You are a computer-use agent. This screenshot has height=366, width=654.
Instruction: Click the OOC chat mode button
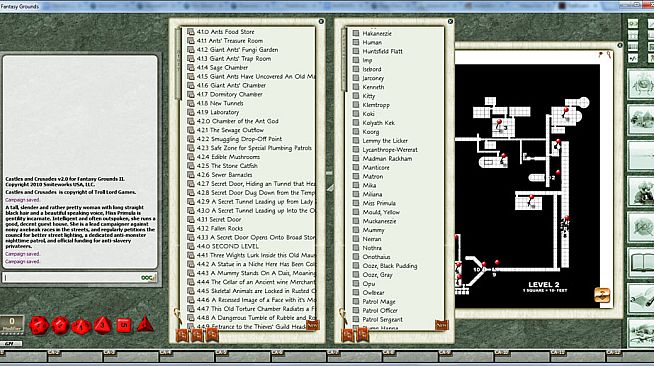tap(148, 278)
